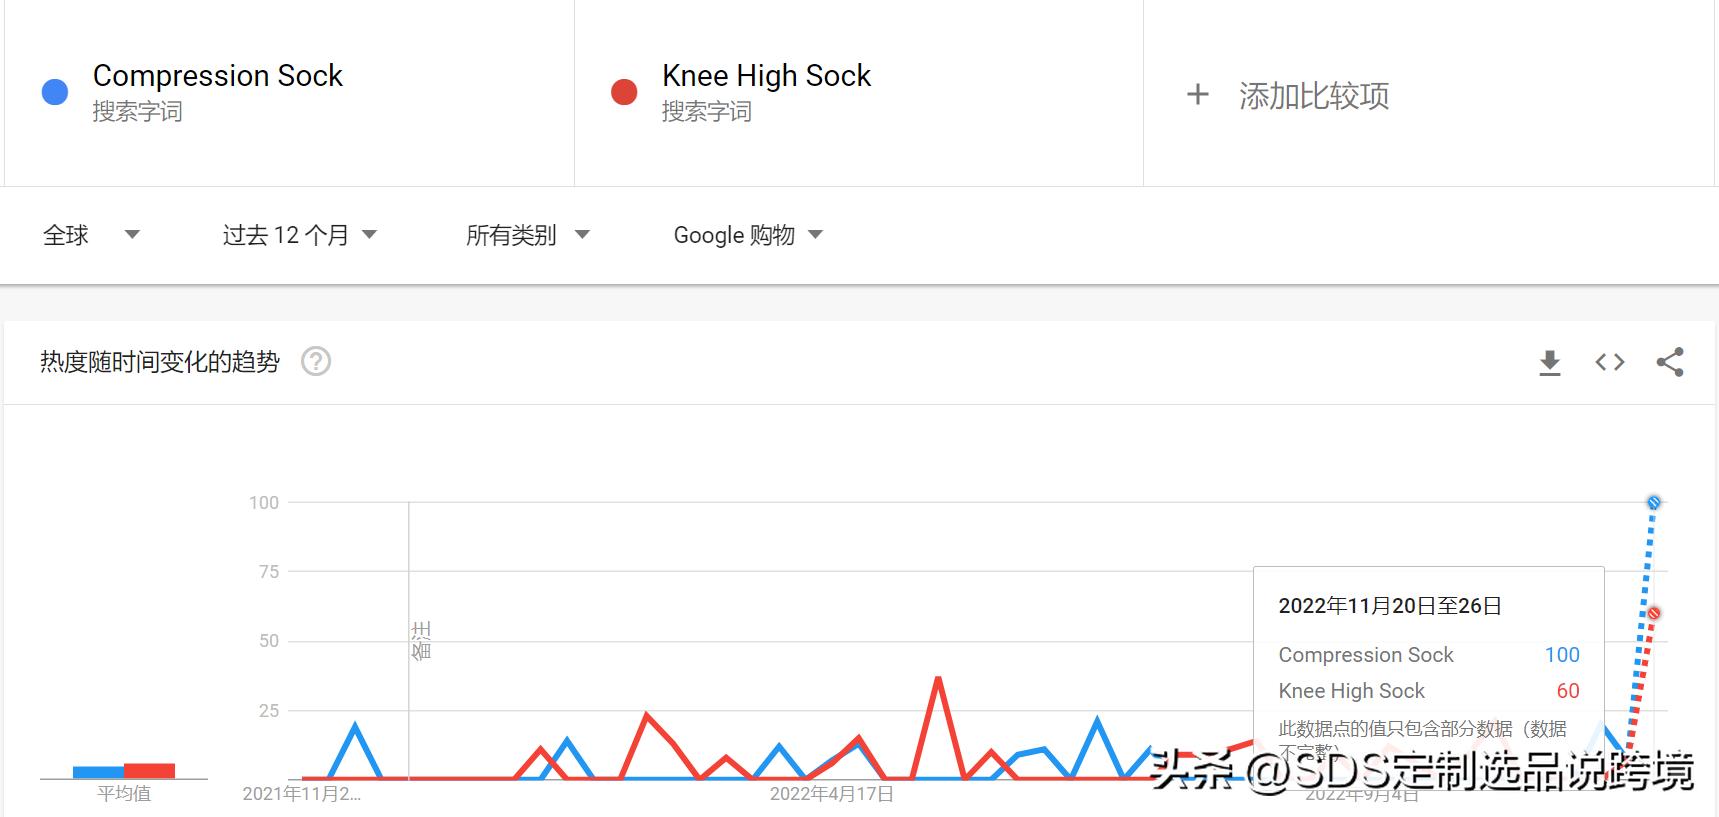Click the blue Compression Sock endpoint marker

[1653, 503]
